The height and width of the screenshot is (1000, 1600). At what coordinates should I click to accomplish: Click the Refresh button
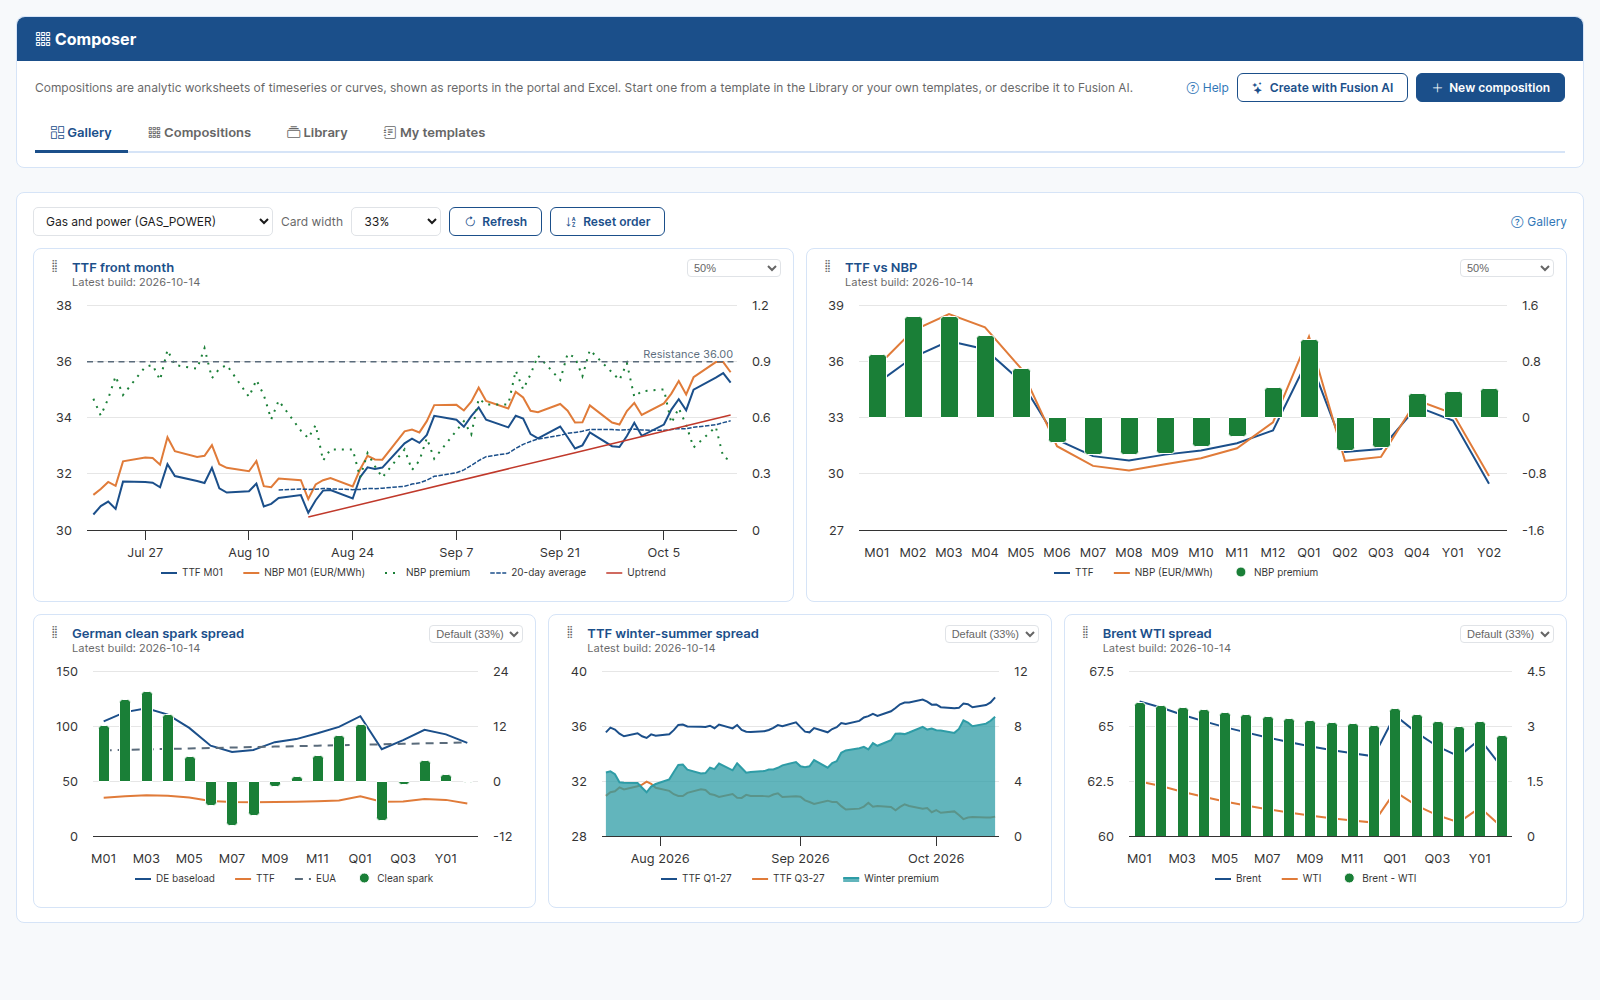tap(495, 222)
